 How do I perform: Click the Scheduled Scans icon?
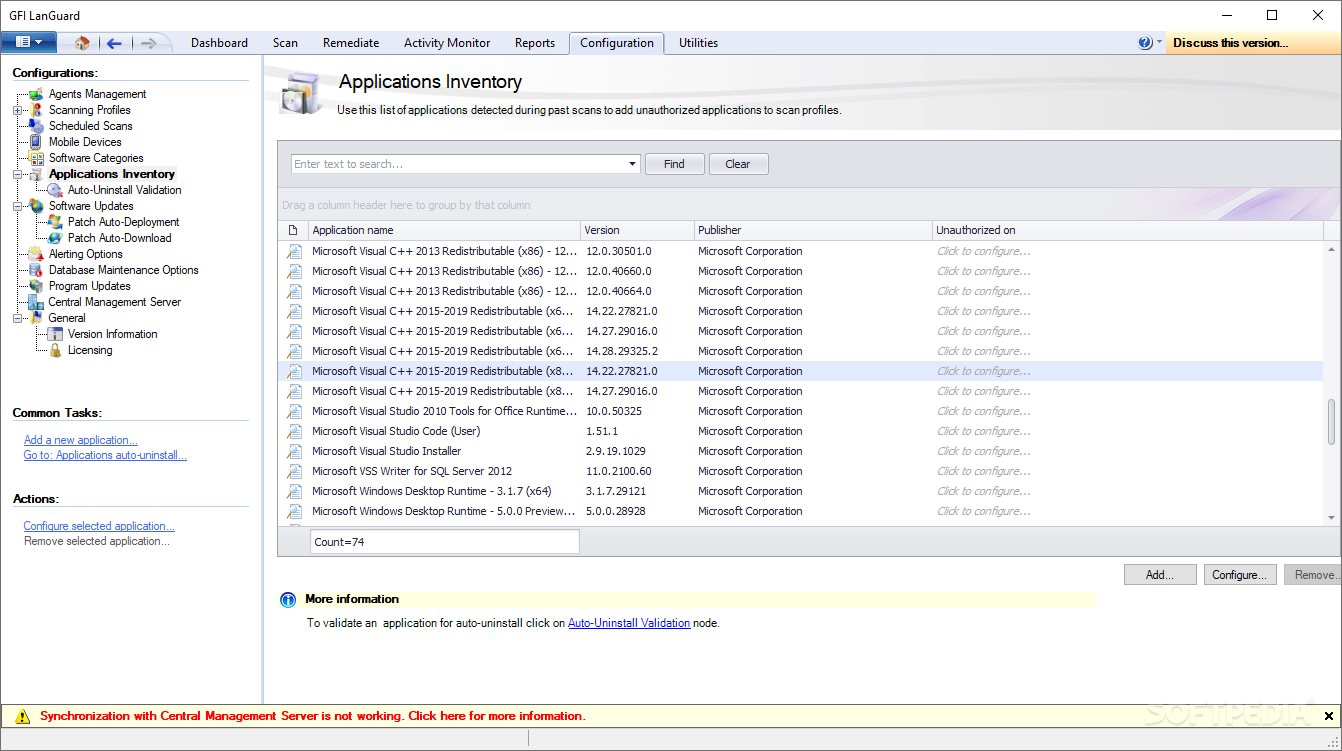36,126
